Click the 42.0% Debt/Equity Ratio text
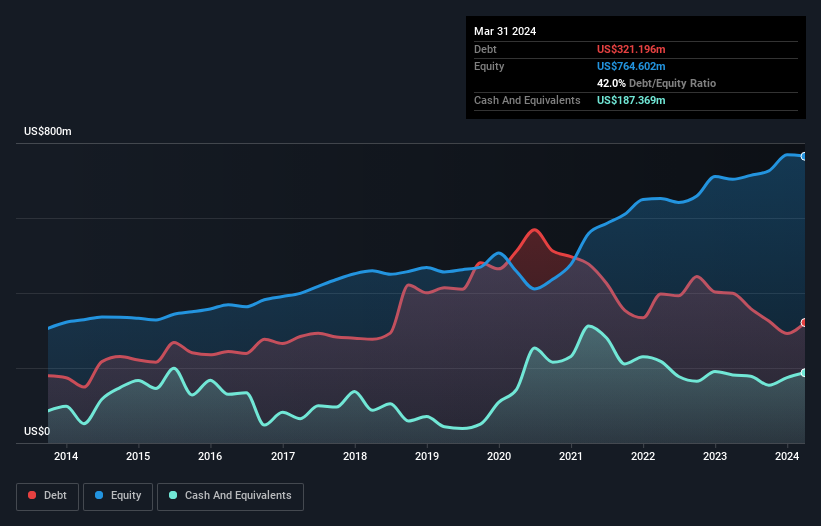The width and height of the screenshot is (821, 526). 656,83
